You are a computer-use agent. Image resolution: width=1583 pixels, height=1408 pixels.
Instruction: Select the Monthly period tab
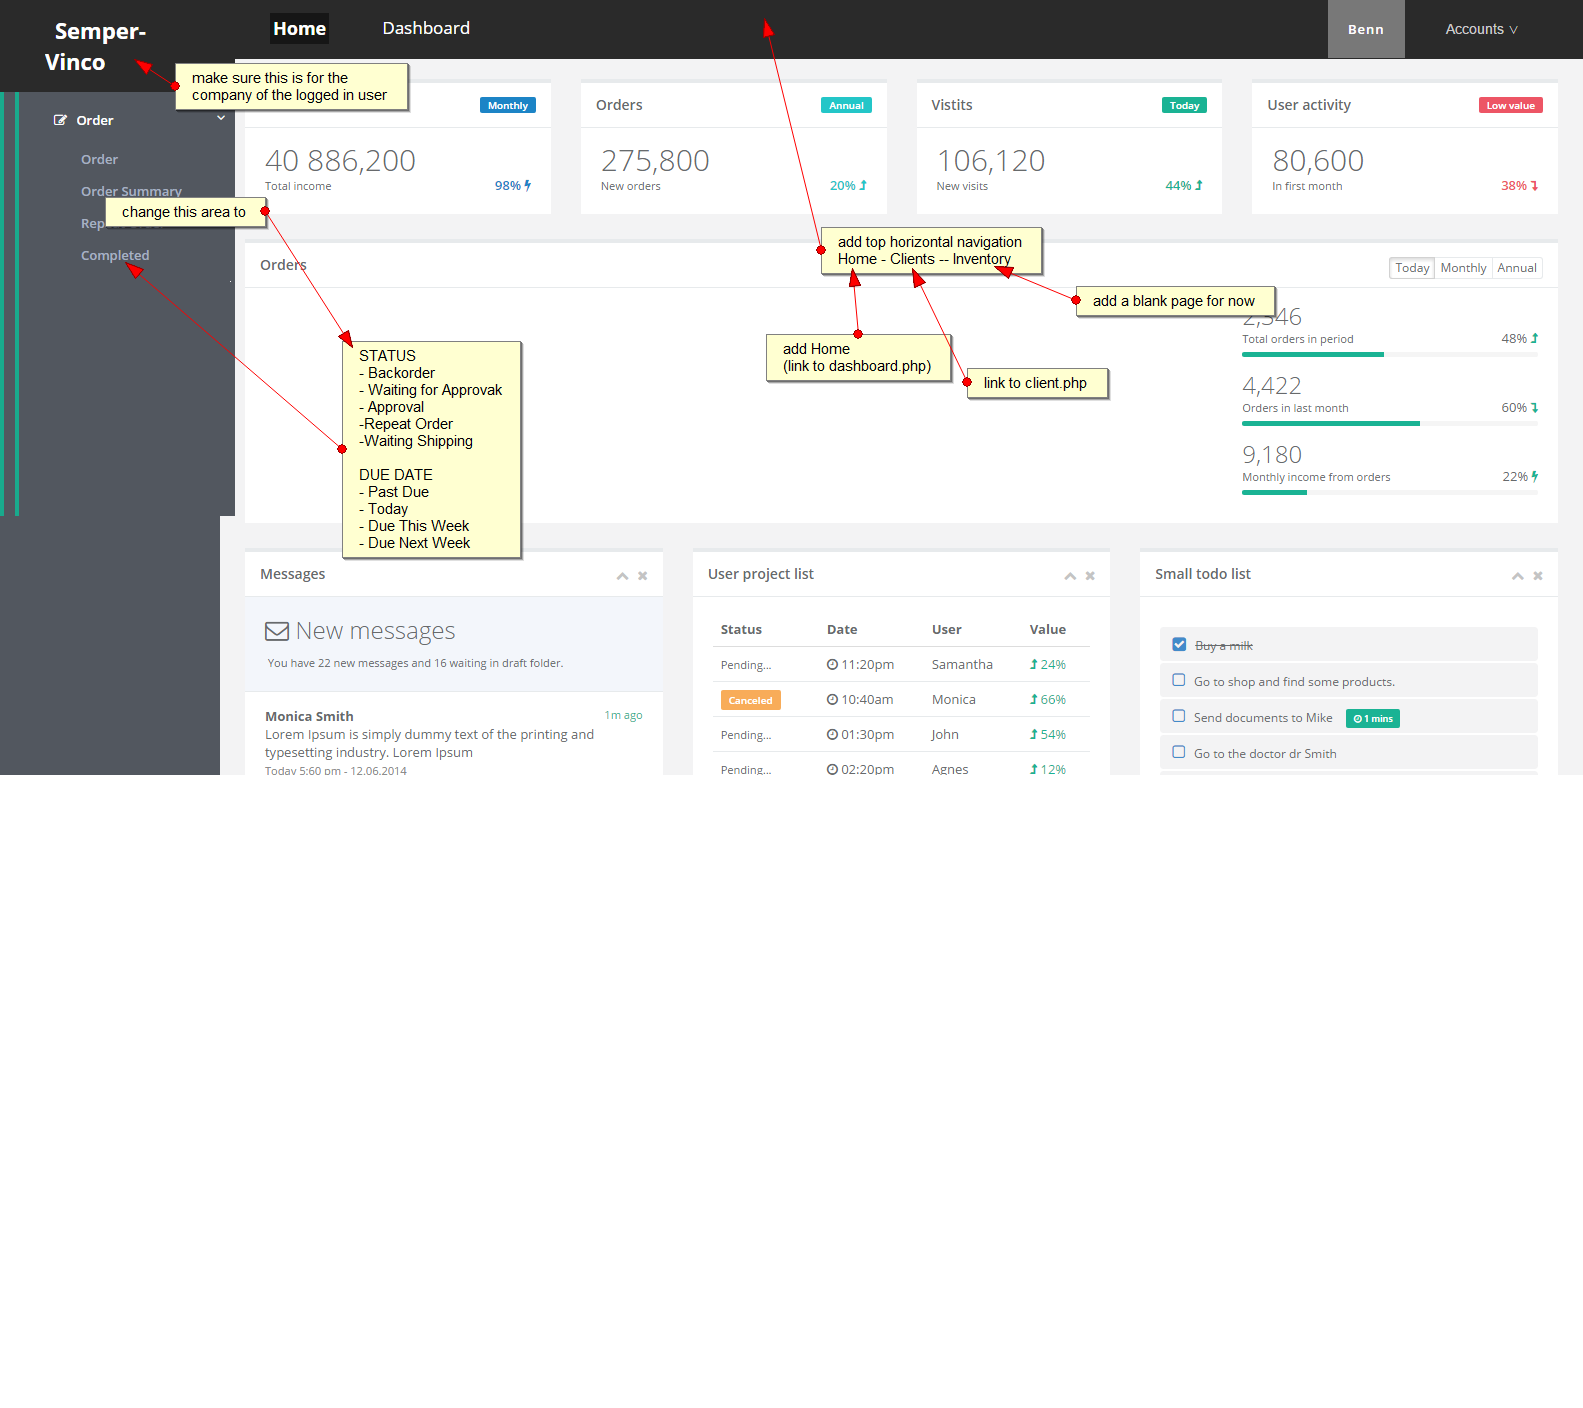coord(1463,268)
